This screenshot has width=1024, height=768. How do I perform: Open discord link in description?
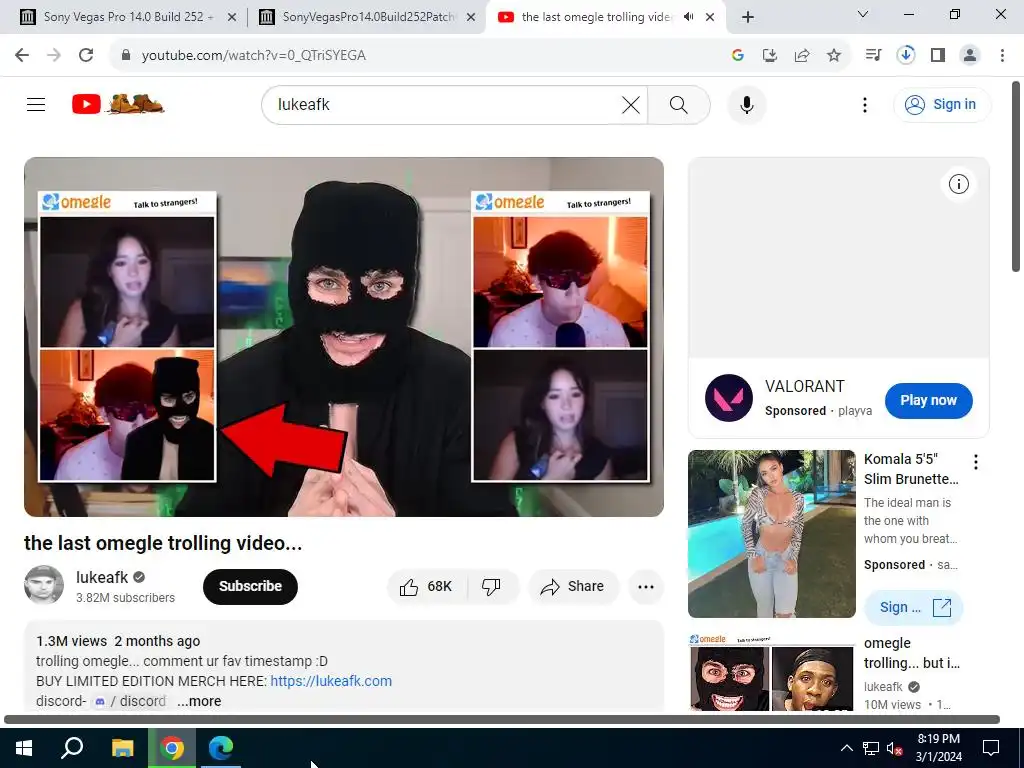tap(130, 701)
